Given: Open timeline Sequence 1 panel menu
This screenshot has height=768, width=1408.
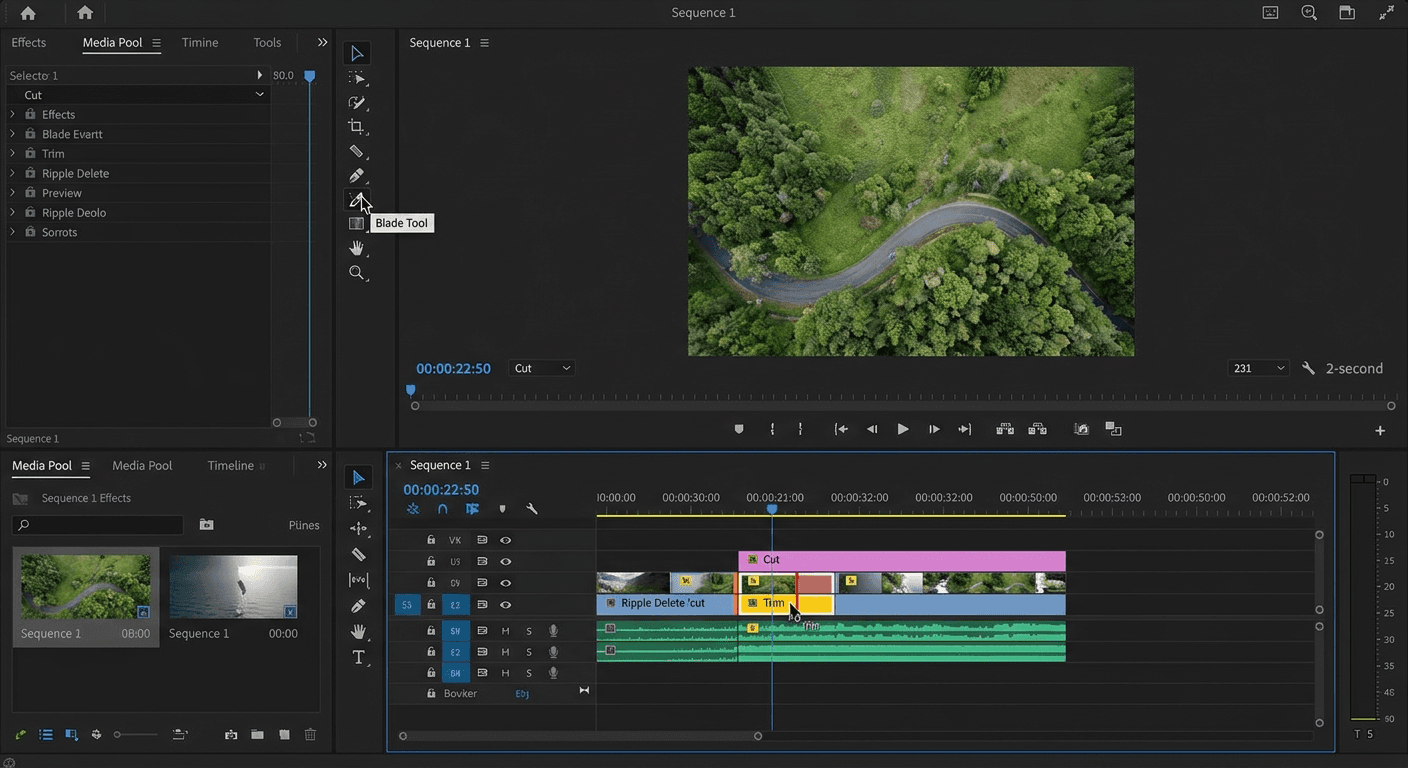Looking at the screenshot, I should click(x=485, y=465).
